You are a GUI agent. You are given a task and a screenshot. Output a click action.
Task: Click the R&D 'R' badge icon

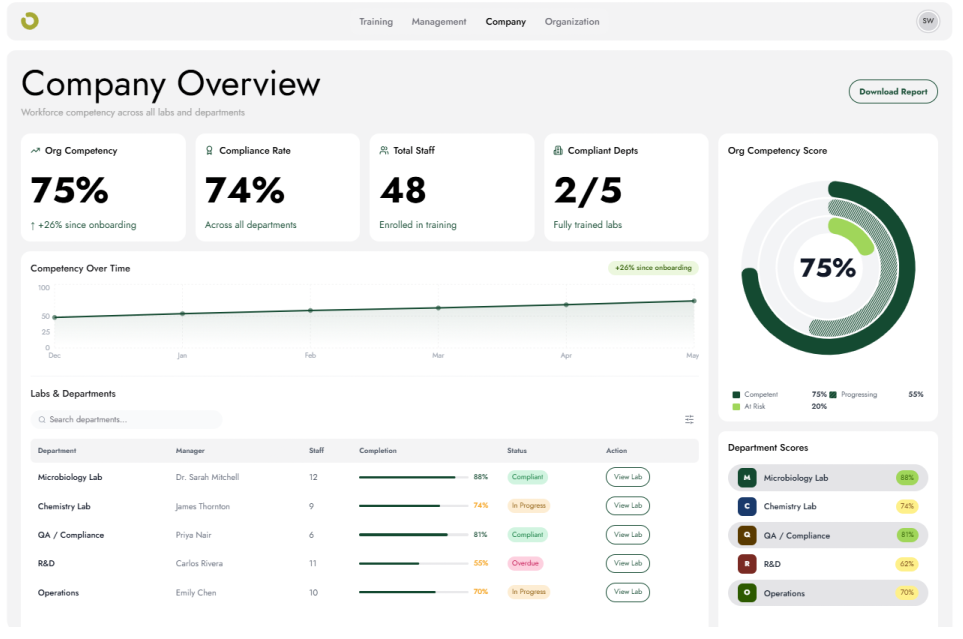click(x=747, y=563)
